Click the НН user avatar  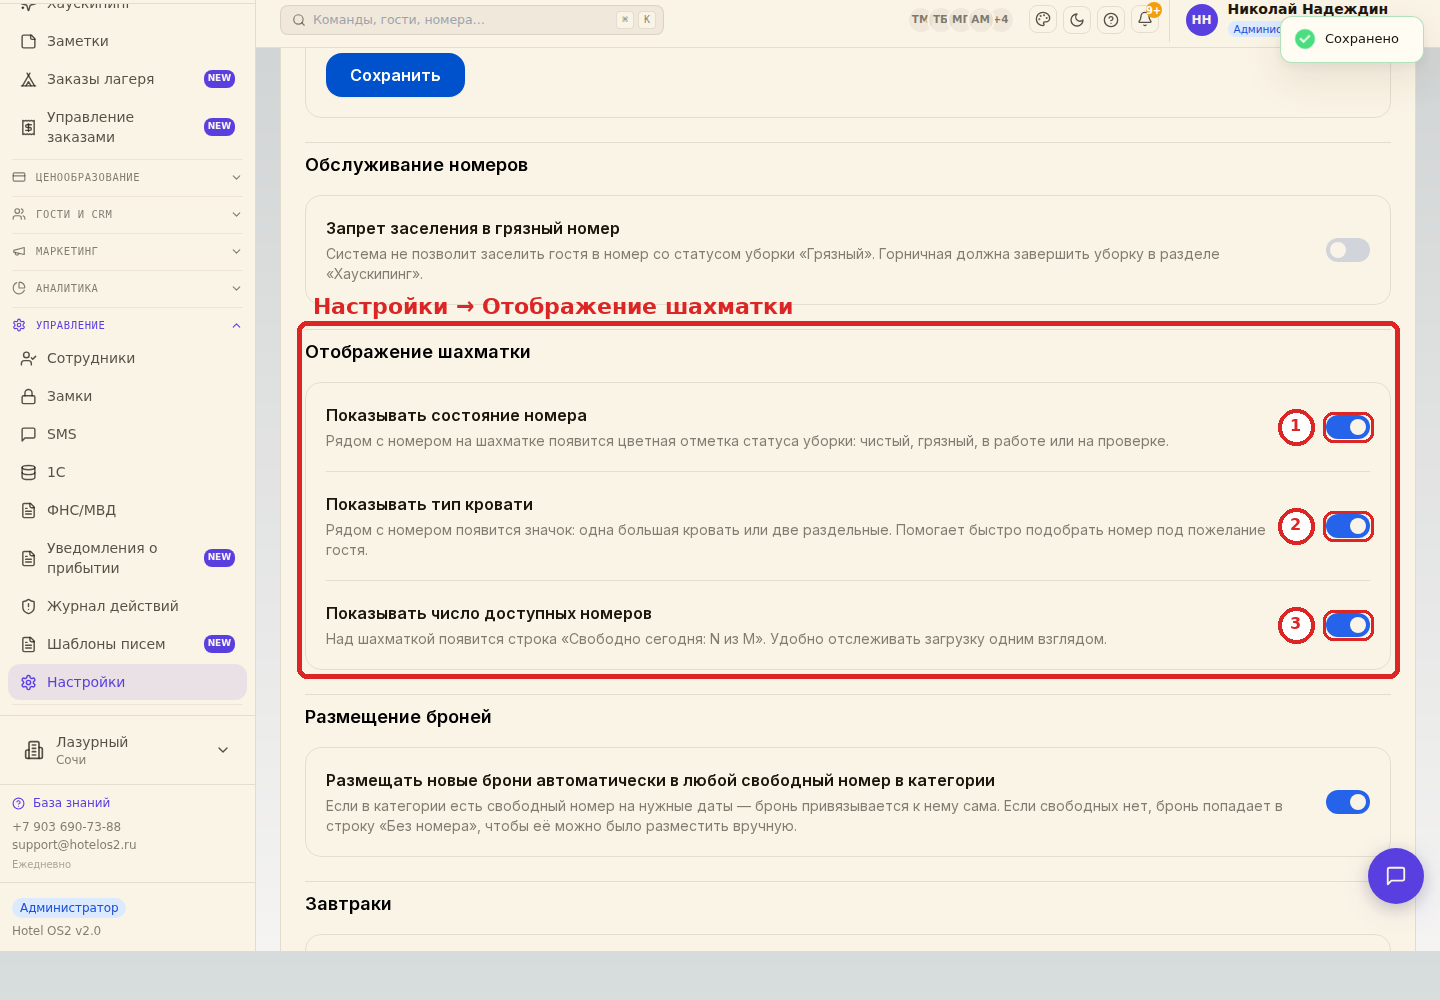tap(1202, 19)
